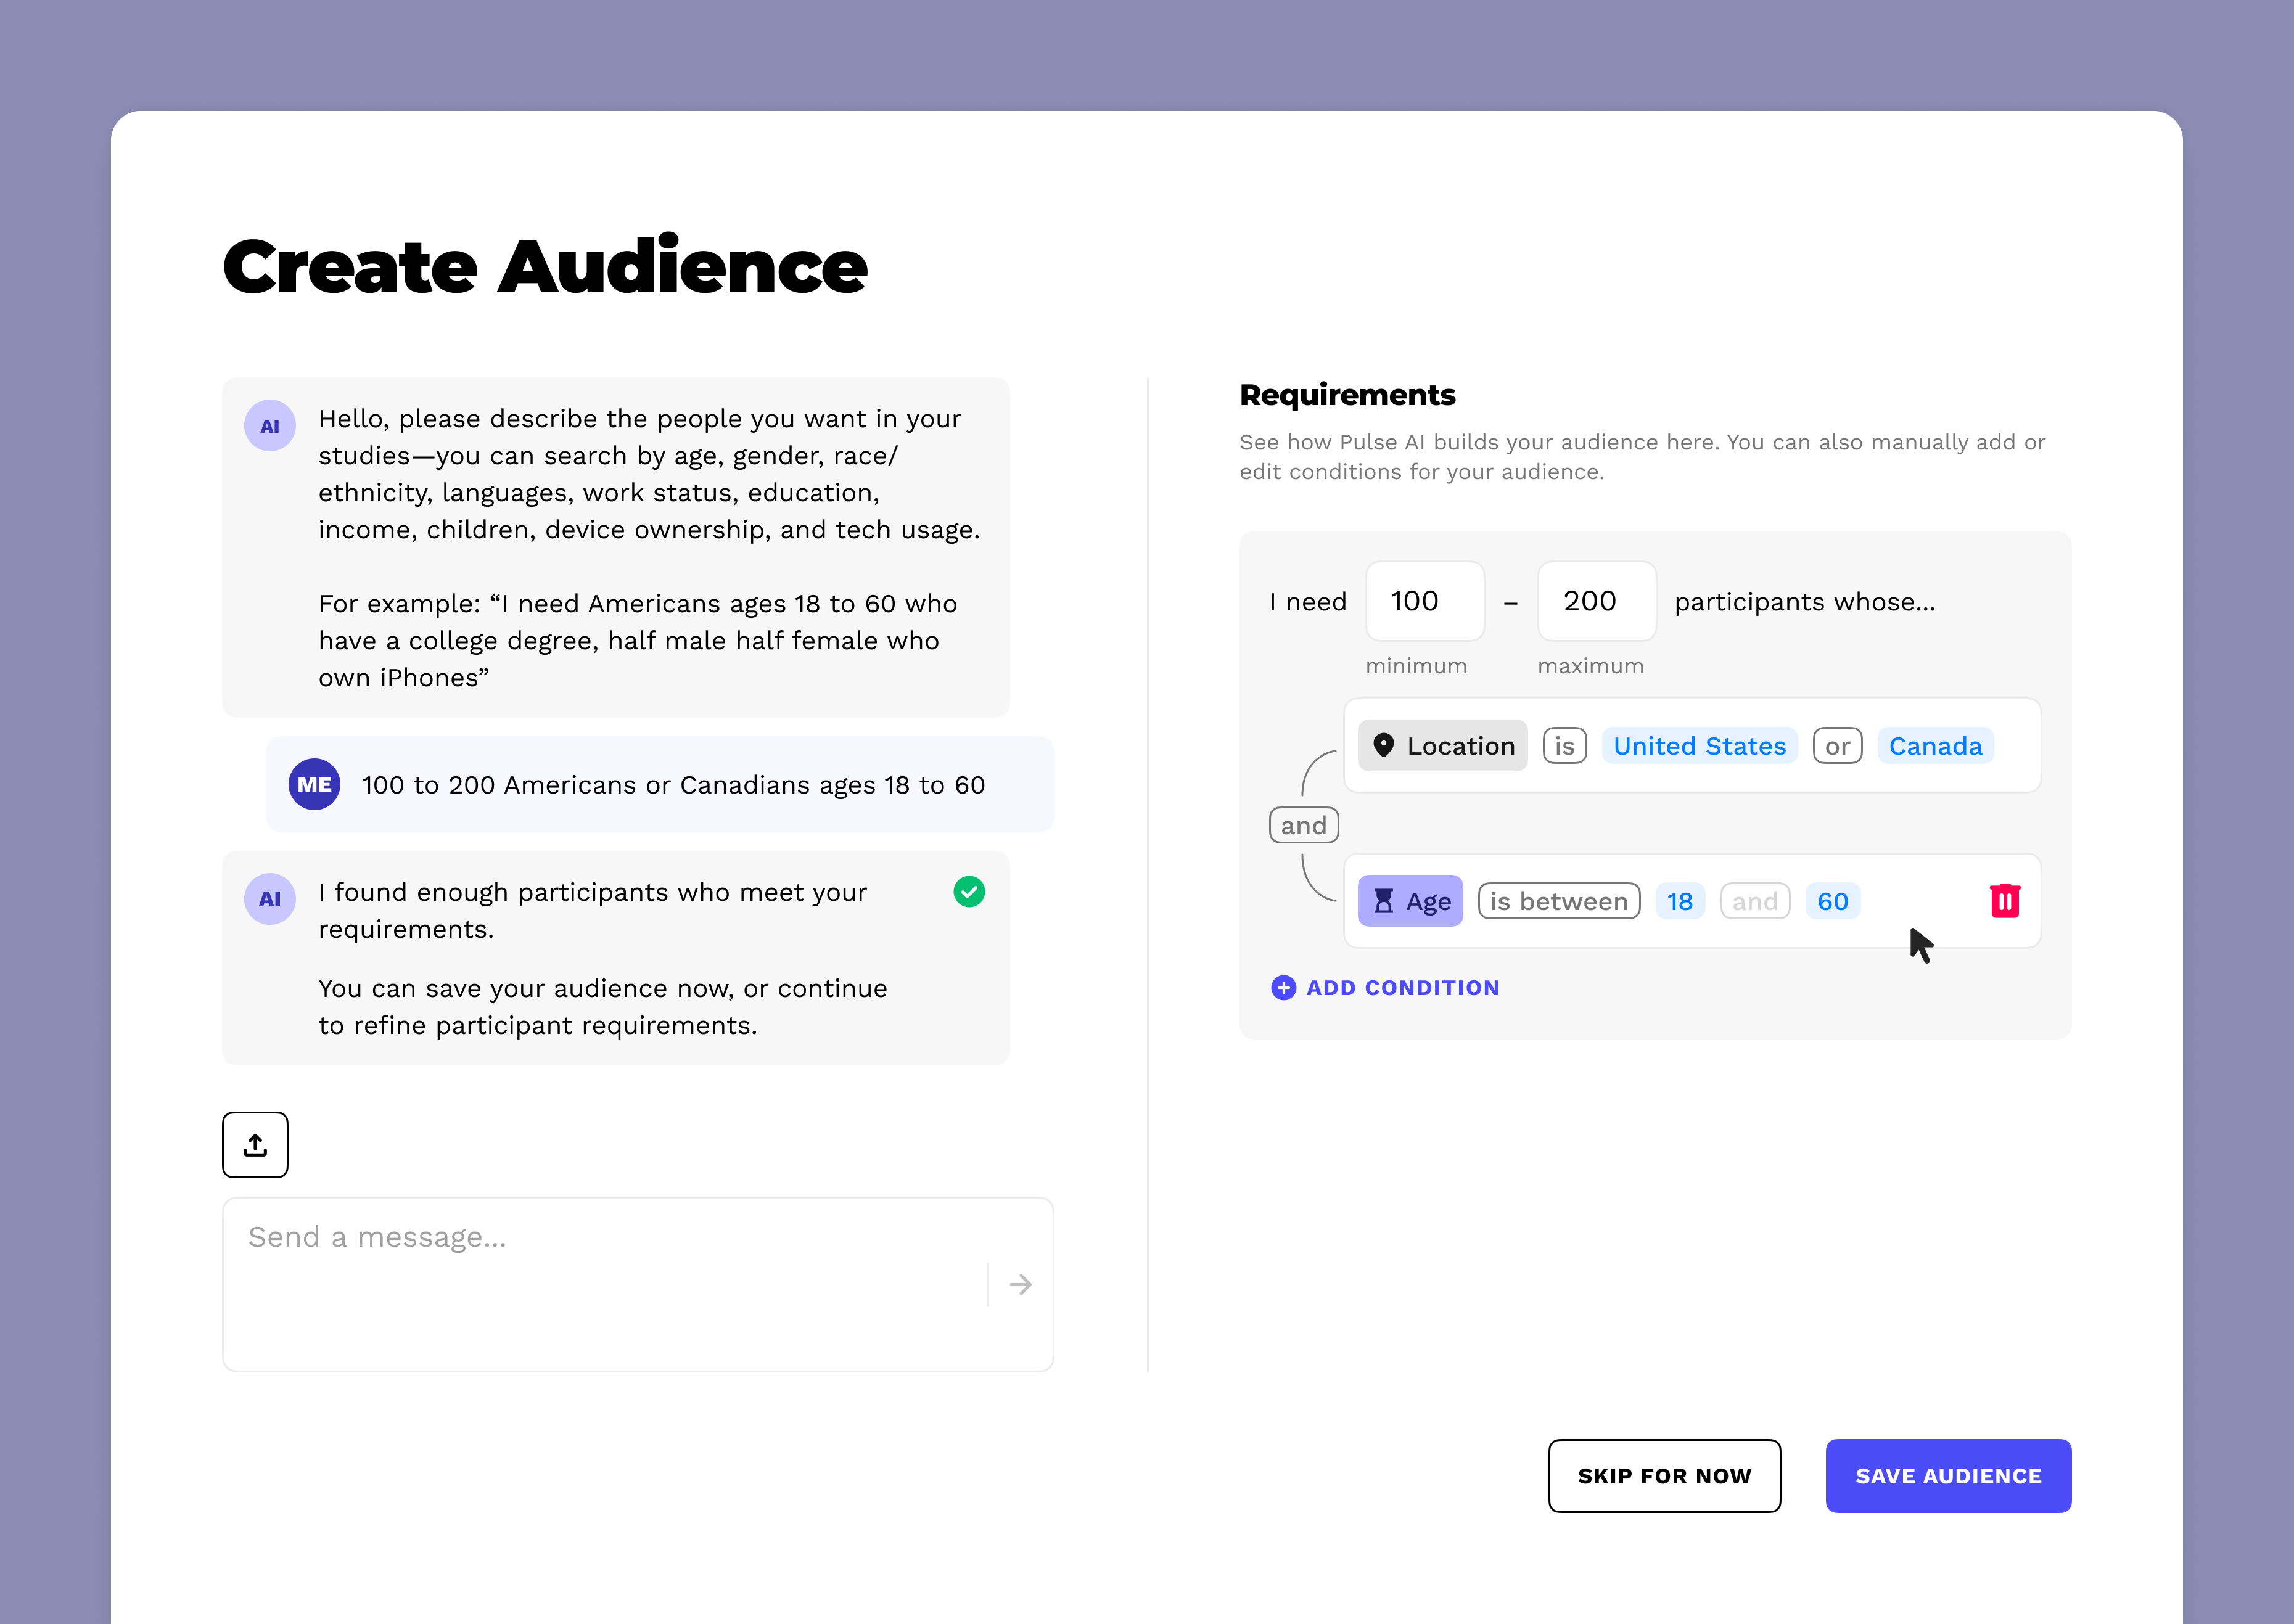The image size is (2294, 1624).
Task: Open the 'is between' operator dropdown
Action: [x=1558, y=901]
